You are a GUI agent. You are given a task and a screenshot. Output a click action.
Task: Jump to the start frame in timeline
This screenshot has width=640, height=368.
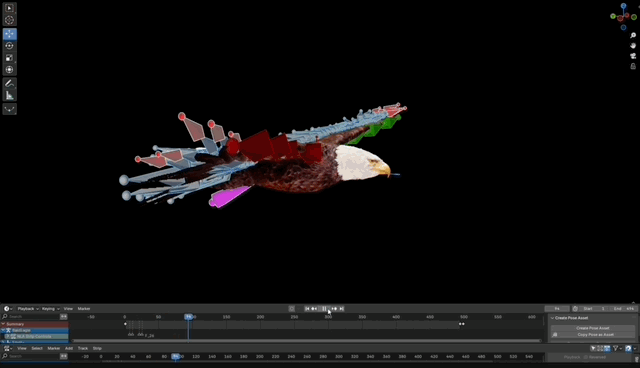pos(307,309)
